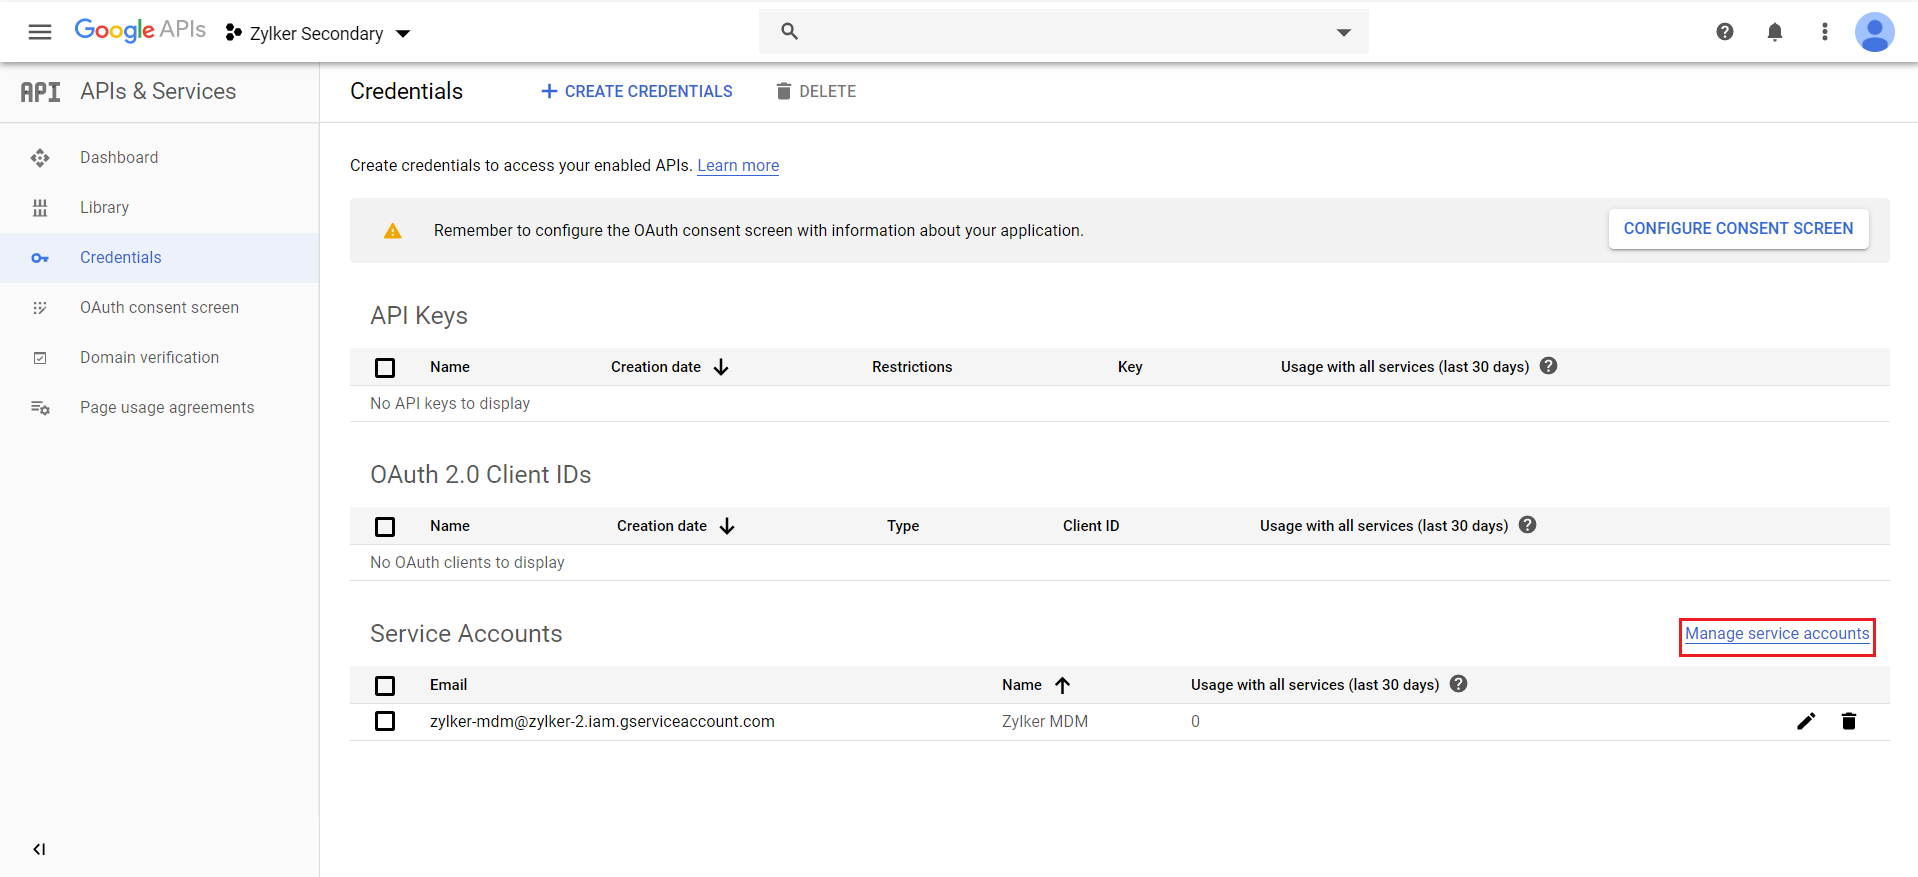Click the user account avatar
This screenshot has width=1918, height=877.
point(1874,32)
